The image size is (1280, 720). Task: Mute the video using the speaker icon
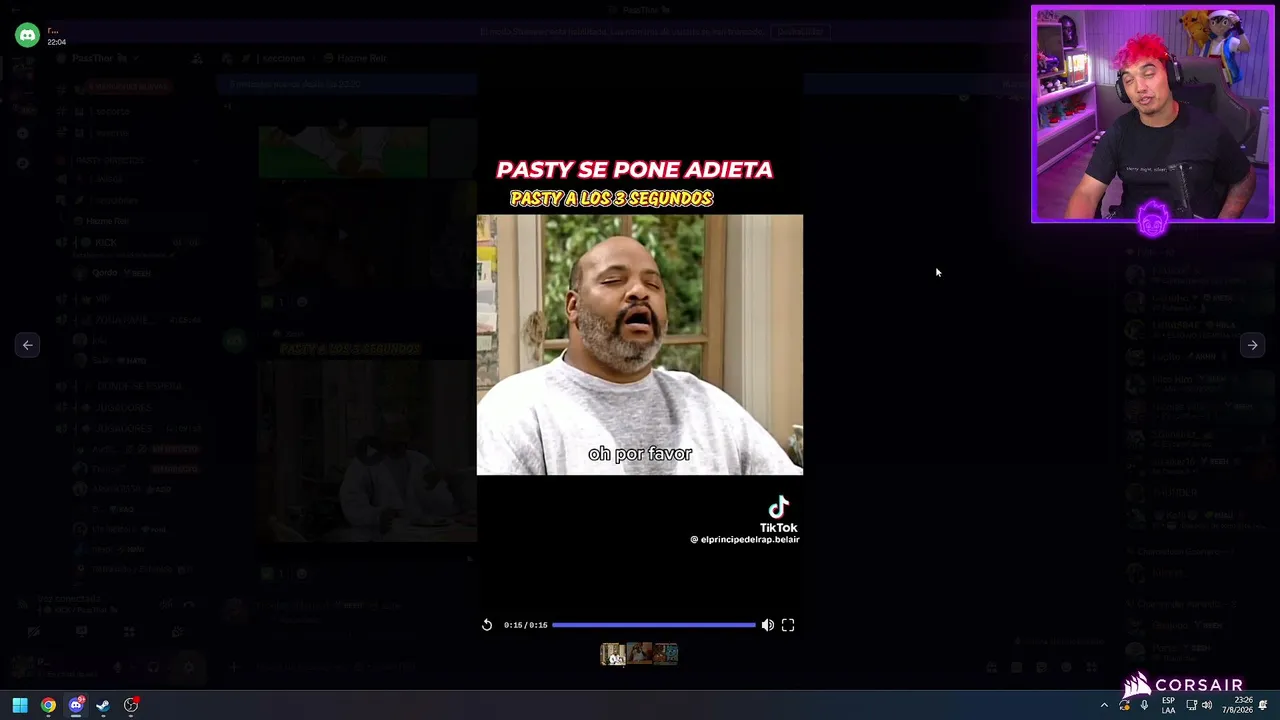coord(767,625)
